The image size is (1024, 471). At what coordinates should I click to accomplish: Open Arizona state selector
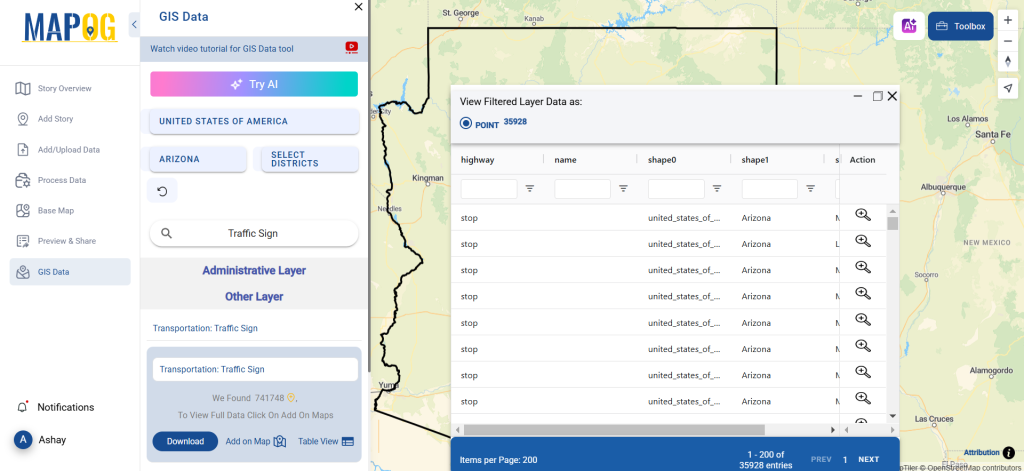(x=198, y=159)
